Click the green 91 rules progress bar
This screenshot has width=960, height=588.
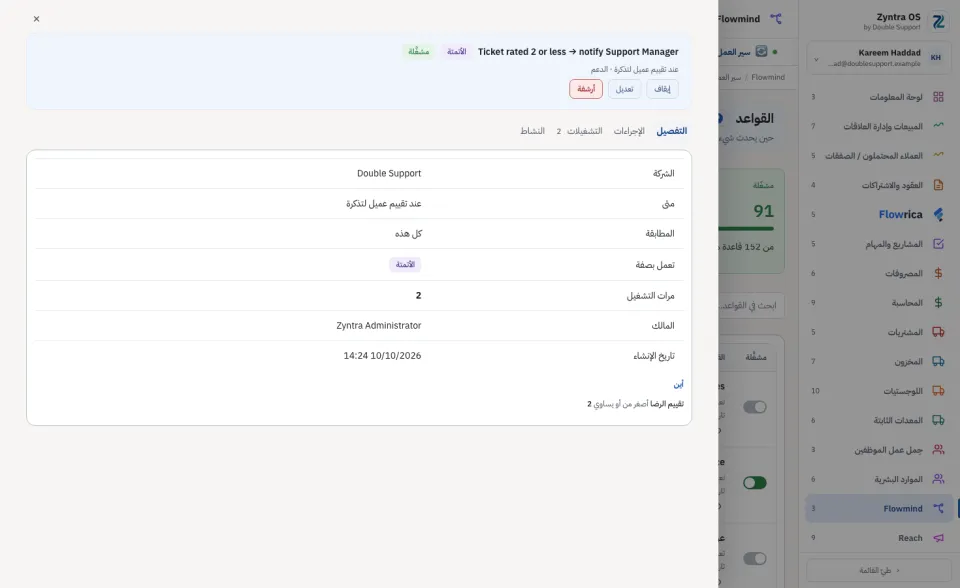coord(747,229)
